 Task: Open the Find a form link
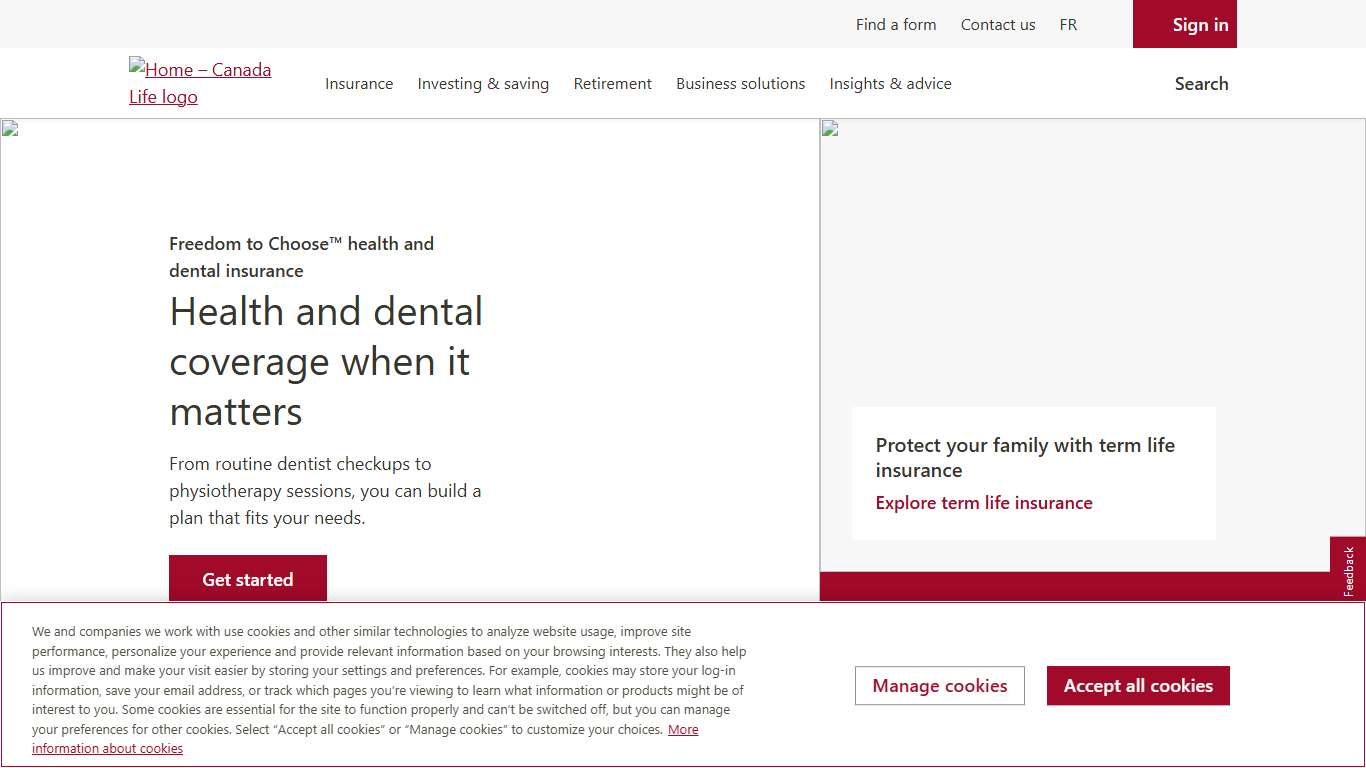pyautogui.click(x=896, y=25)
